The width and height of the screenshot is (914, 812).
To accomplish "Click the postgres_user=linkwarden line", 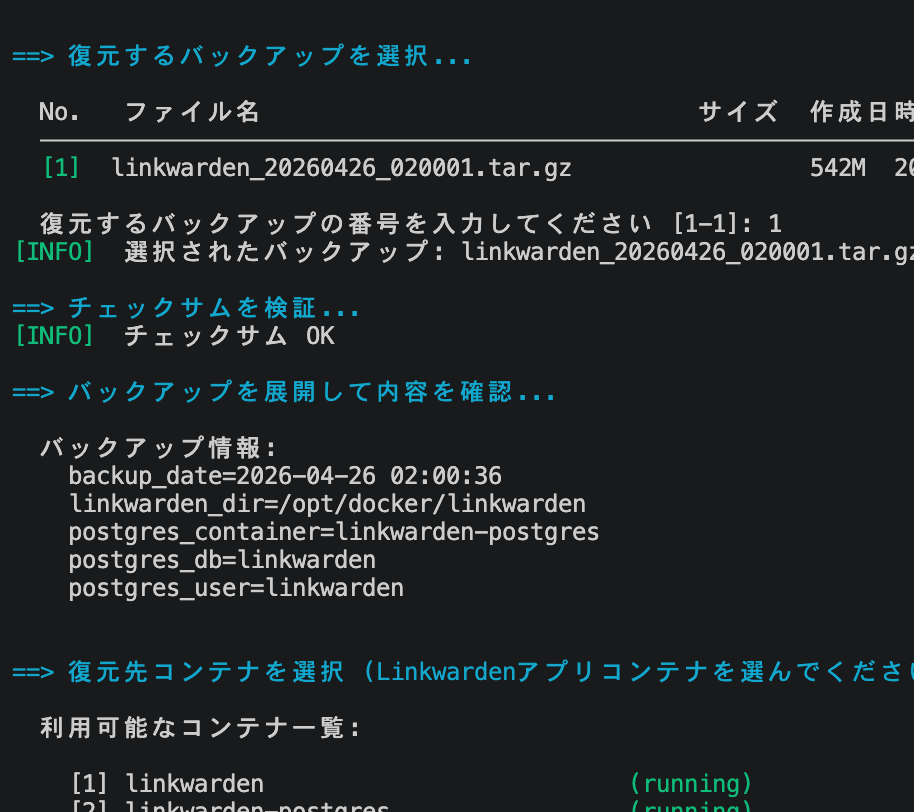I will (236, 587).
